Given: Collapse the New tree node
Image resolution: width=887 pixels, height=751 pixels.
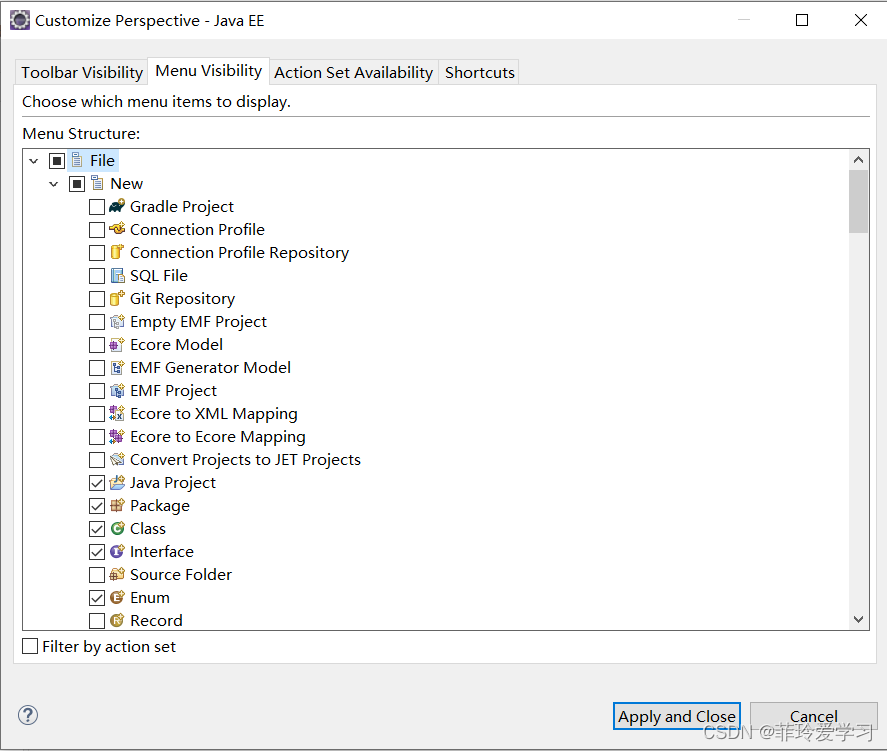Looking at the screenshot, I should pos(54,184).
